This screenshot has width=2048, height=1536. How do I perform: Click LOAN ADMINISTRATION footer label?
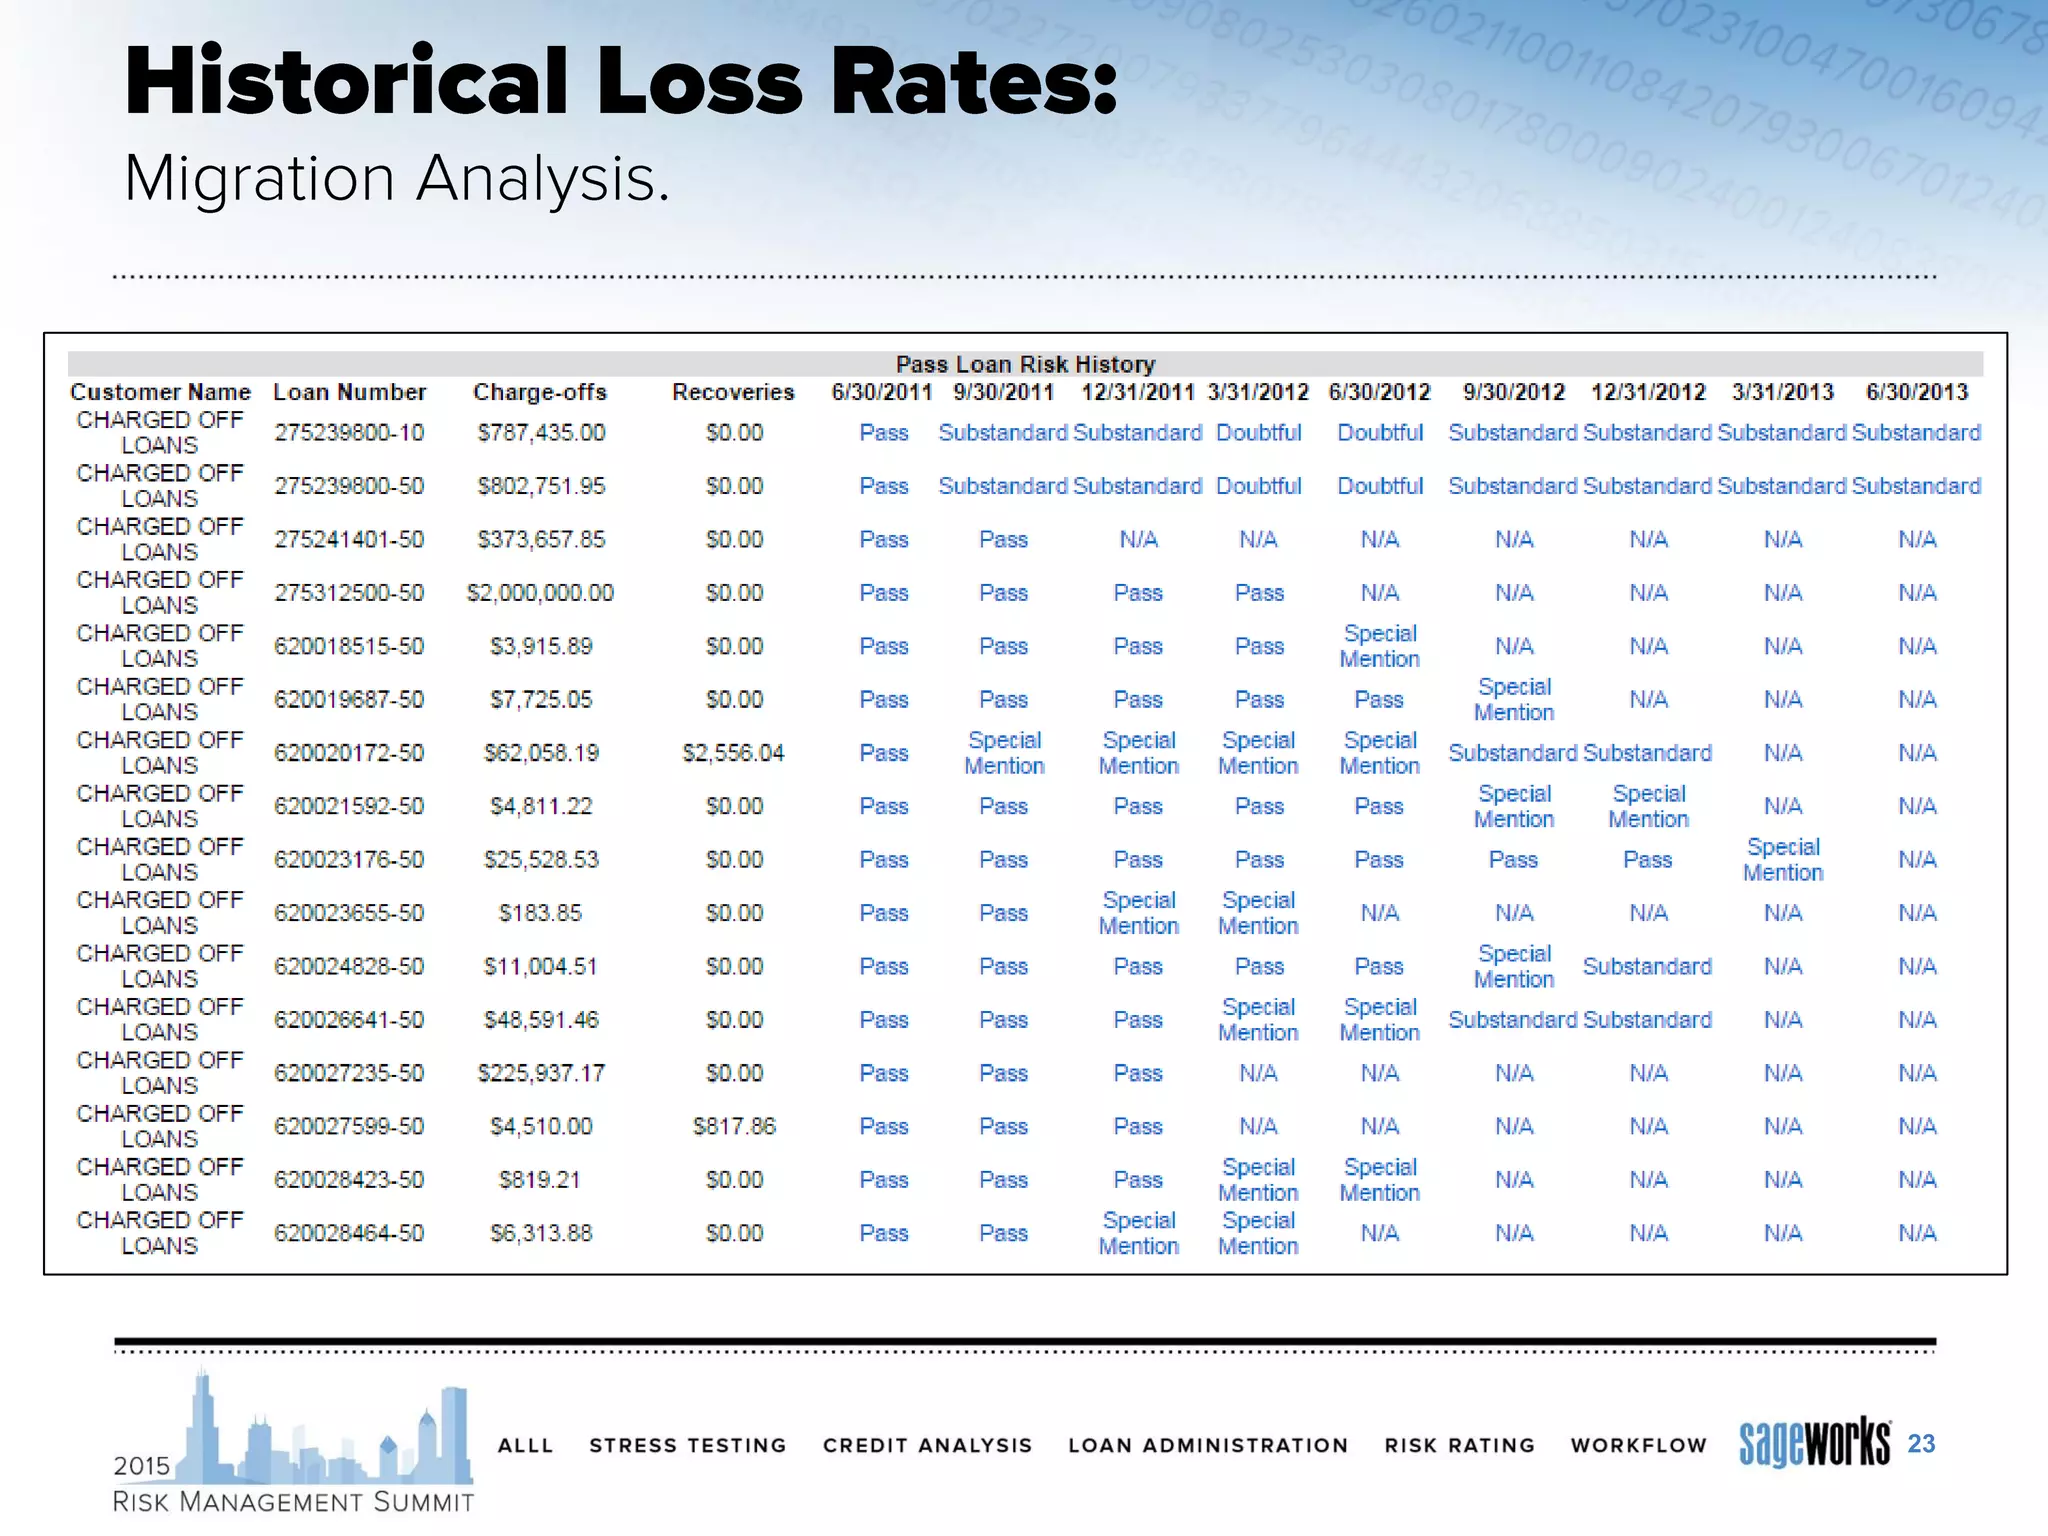(1208, 1445)
